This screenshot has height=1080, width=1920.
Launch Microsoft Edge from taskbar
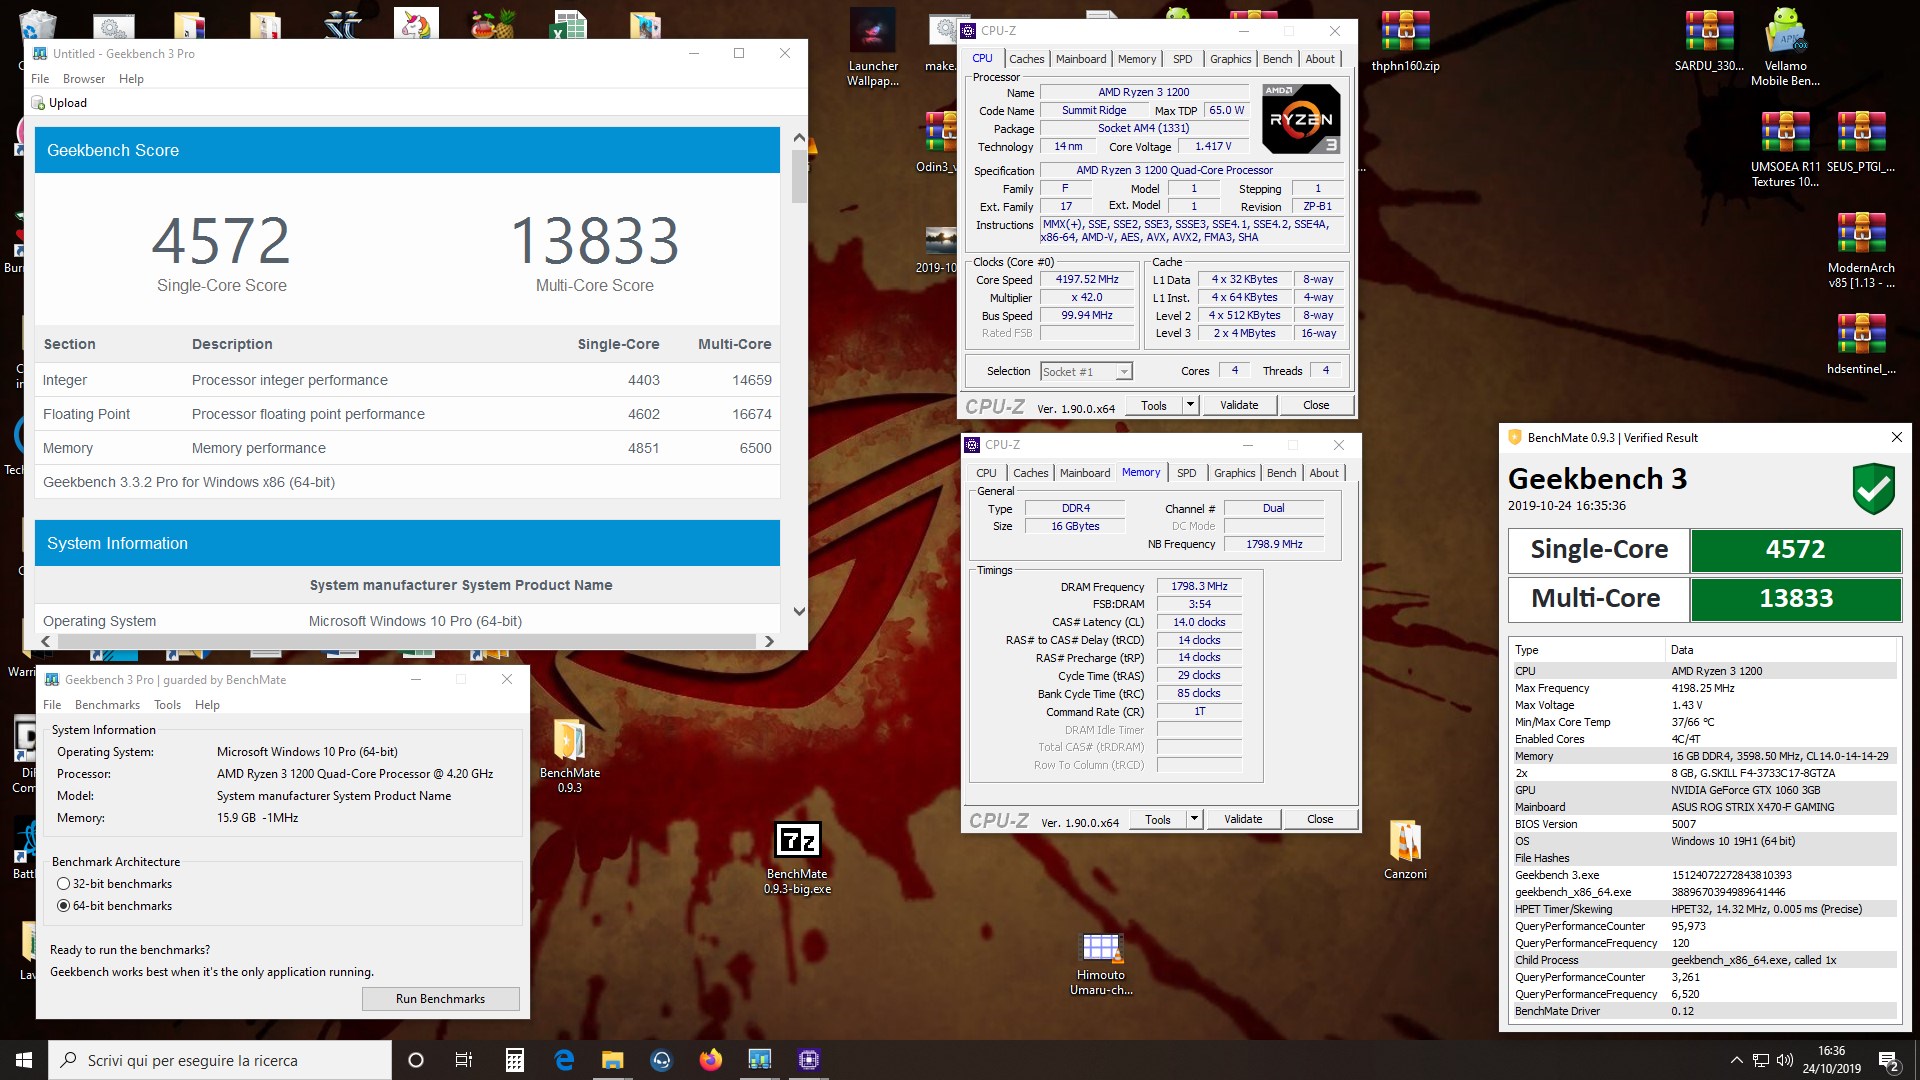[x=564, y=1060]
